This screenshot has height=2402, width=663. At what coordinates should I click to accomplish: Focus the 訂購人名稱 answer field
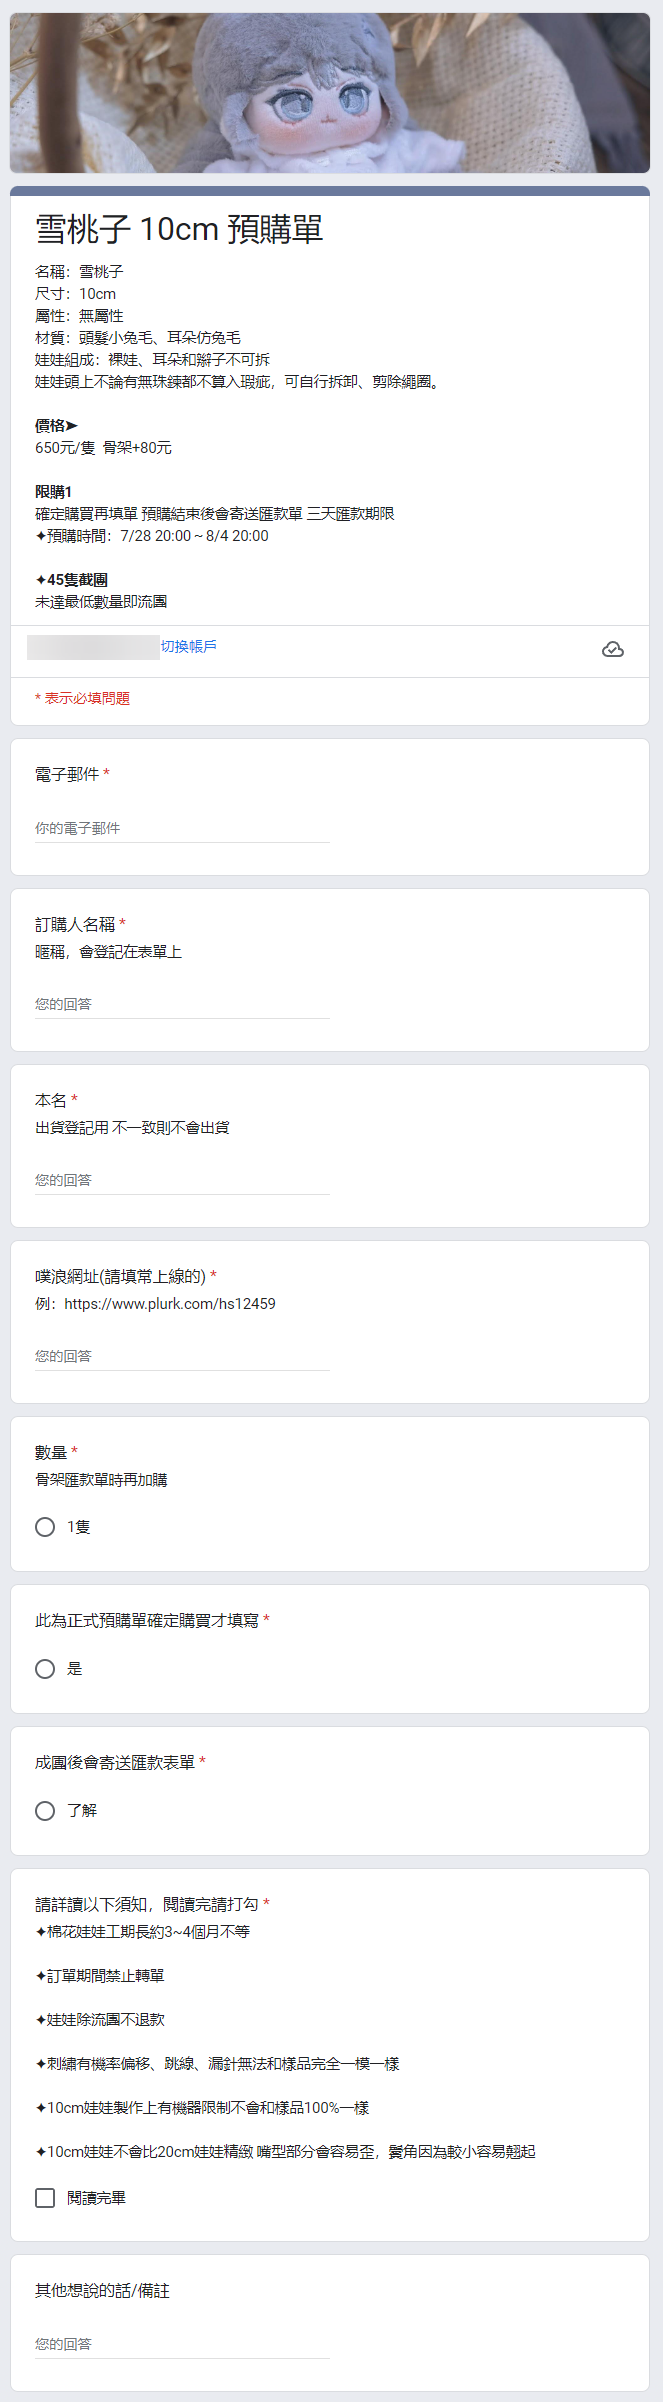pos(182,1004)
